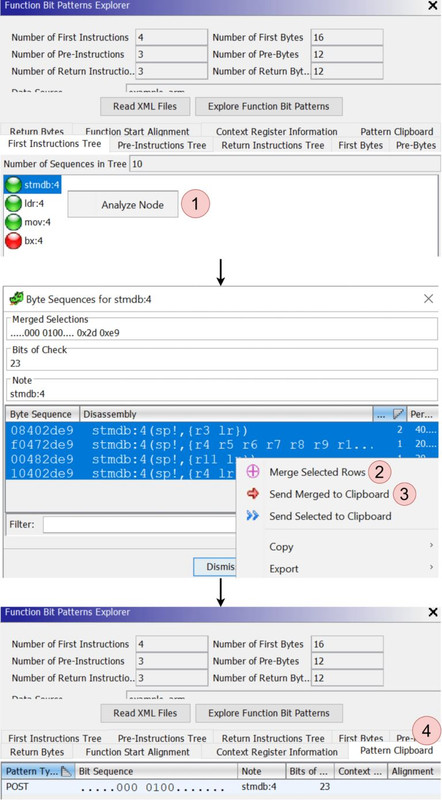This screenshot has width=442, height=800.
Task: Select the mov:4 tree node
Action: [x=37, y=222]
